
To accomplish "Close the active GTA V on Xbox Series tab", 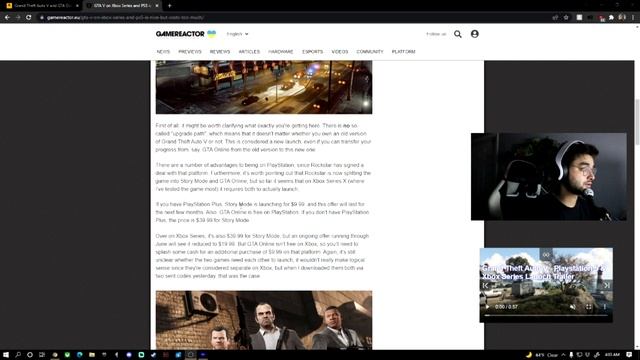I will [157, 6].
